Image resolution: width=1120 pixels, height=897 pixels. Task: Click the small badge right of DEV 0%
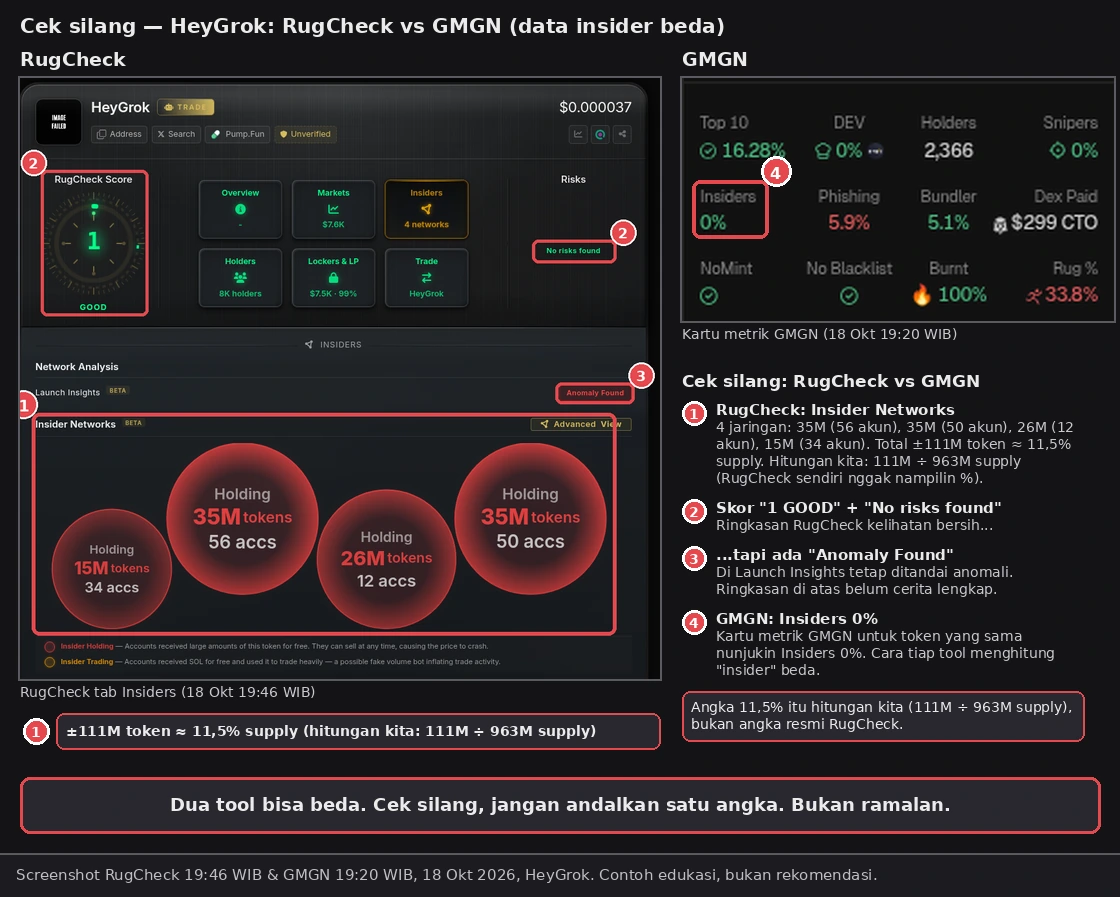click(x=876, y=151)
